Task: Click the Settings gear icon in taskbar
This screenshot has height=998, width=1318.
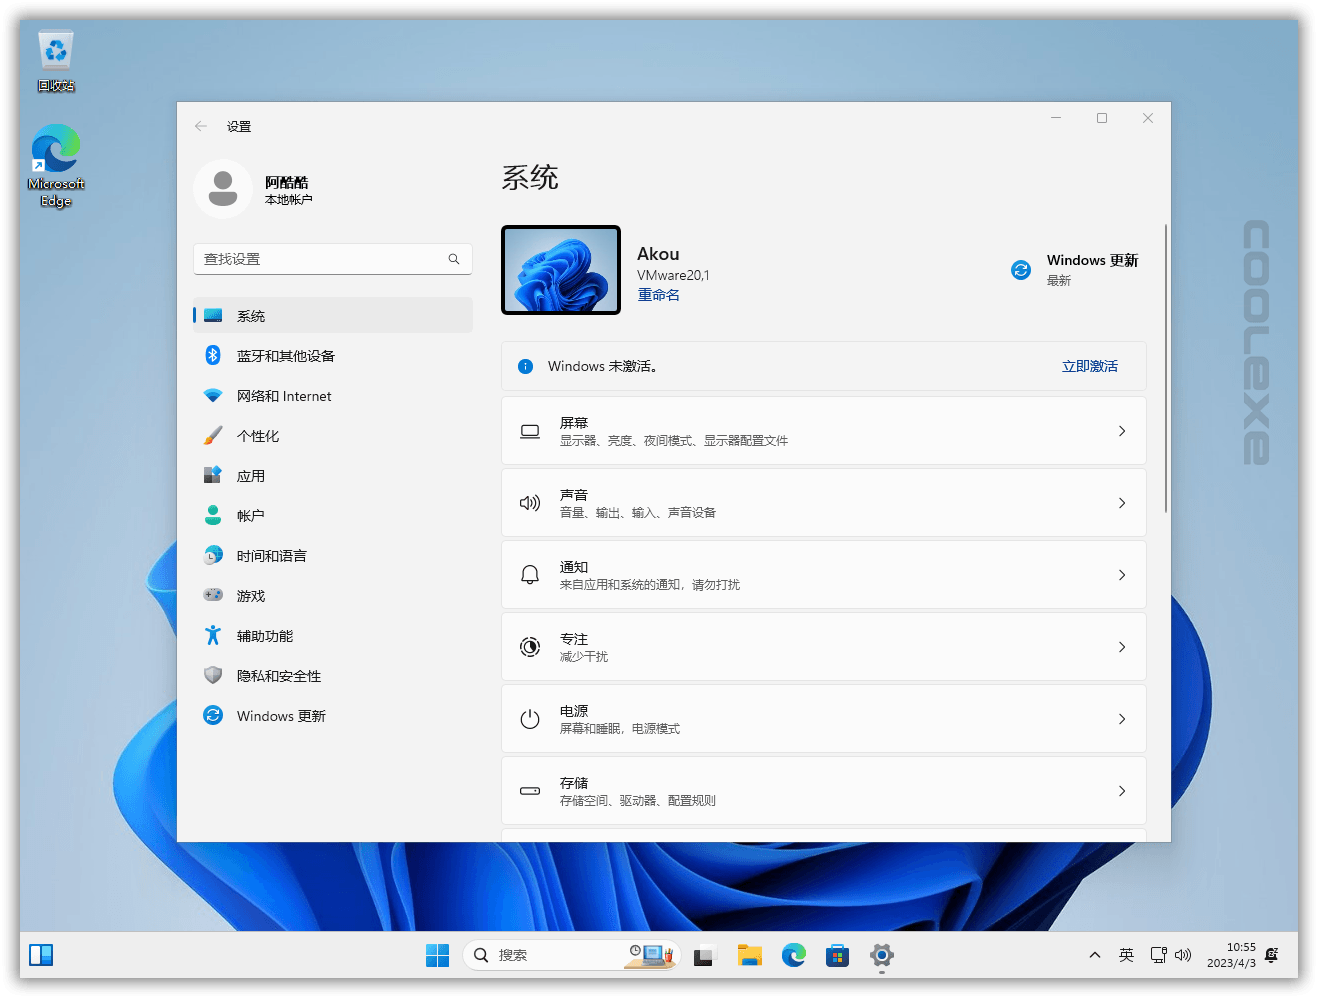Action: (x=882, y=955)
